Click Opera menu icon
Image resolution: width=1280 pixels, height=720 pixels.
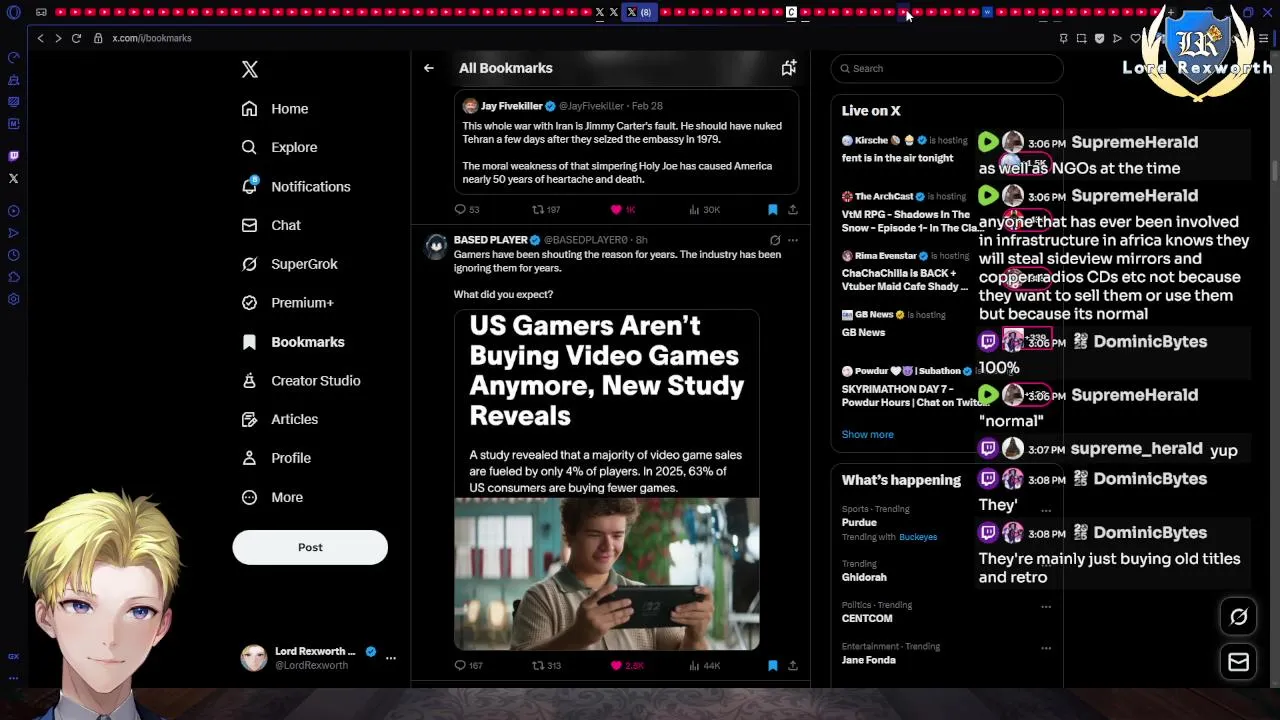(13, 12)
